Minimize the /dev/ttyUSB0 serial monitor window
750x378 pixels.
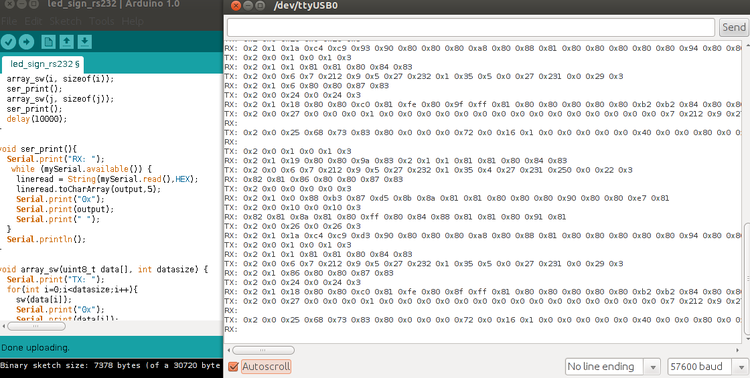coord(247,6)
